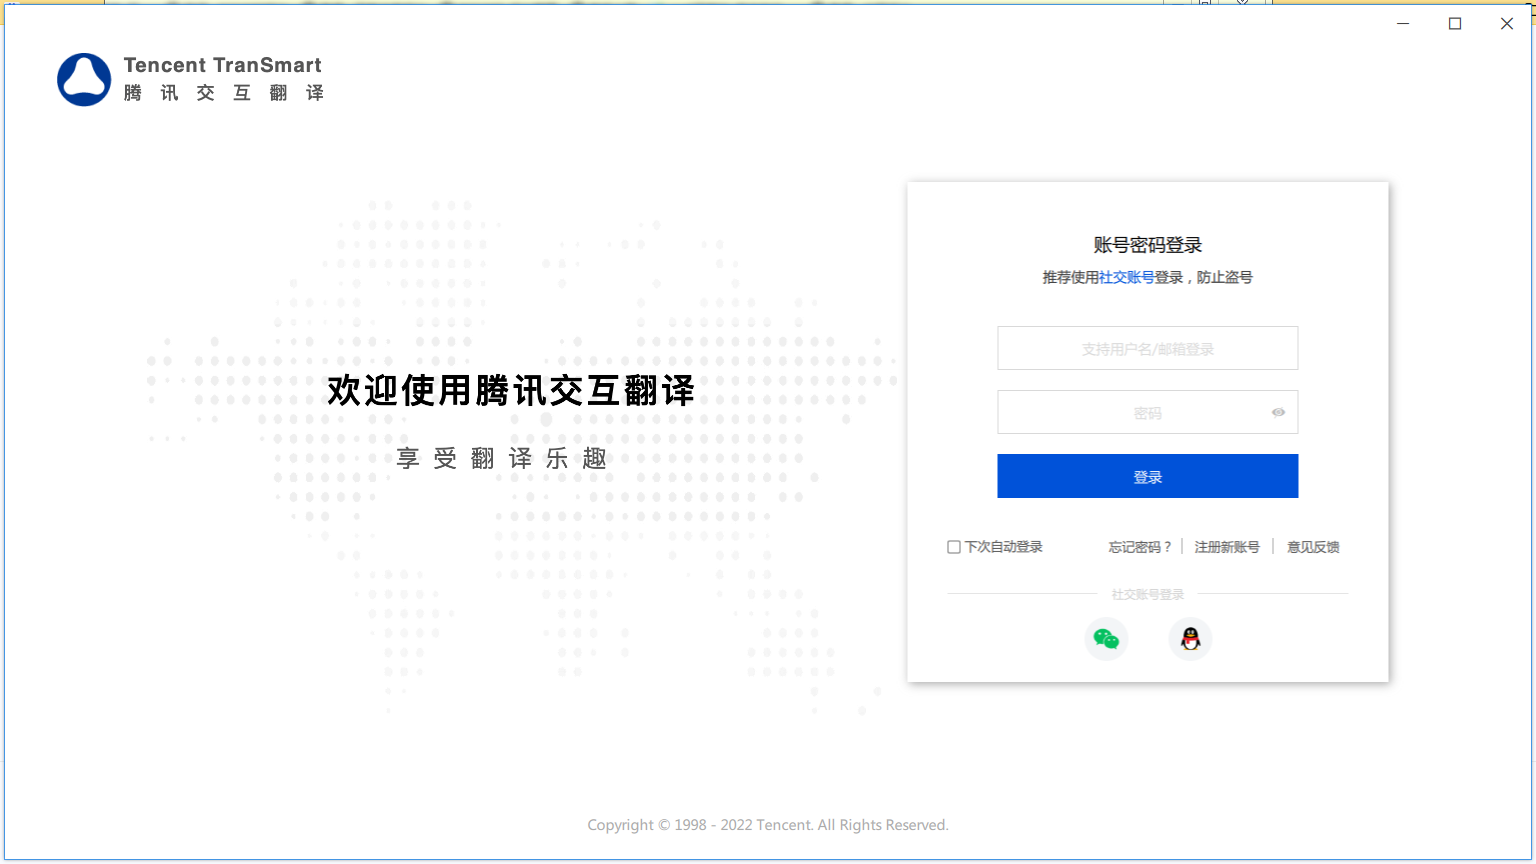This screenshot has height=864, width=1536.
Task: Click the 社交账号登录 section label
Action: pos(1148,594)
